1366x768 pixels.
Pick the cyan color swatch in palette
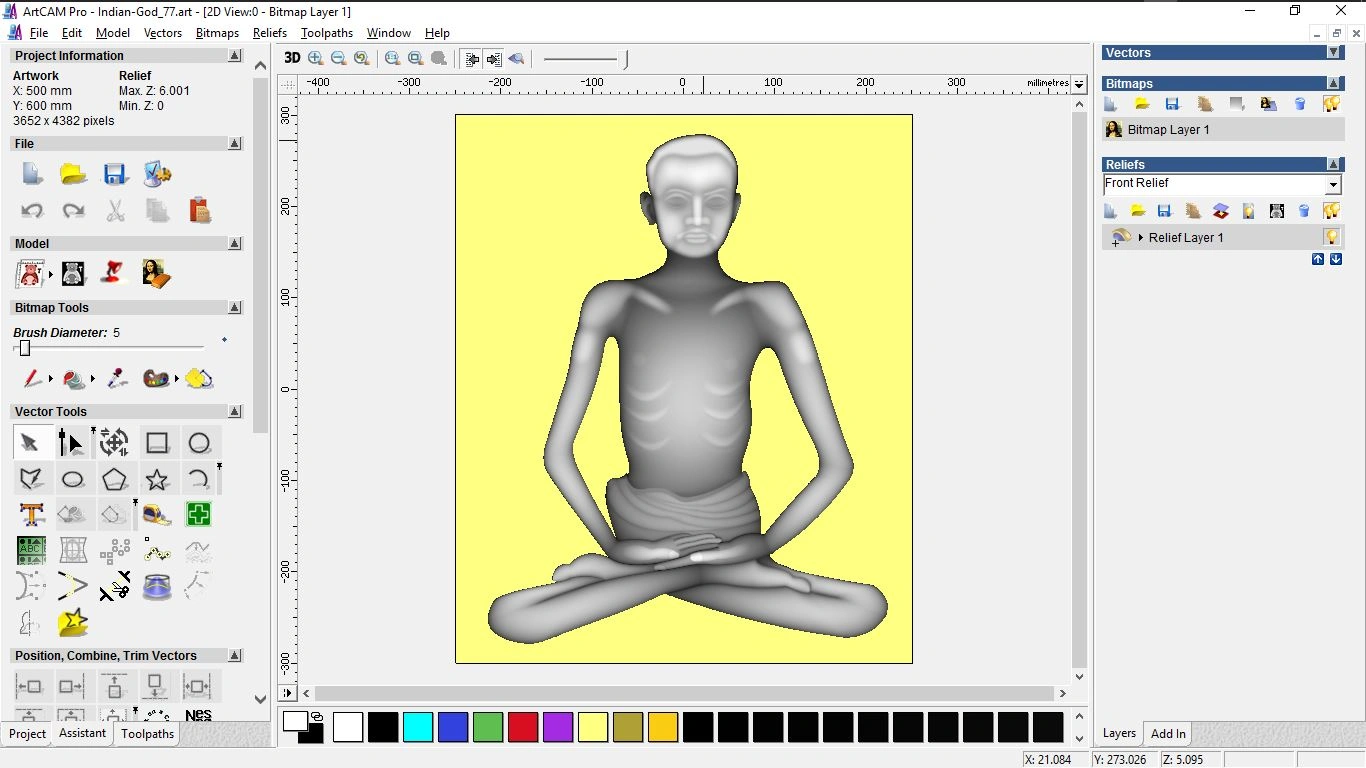tap(418, 727)
